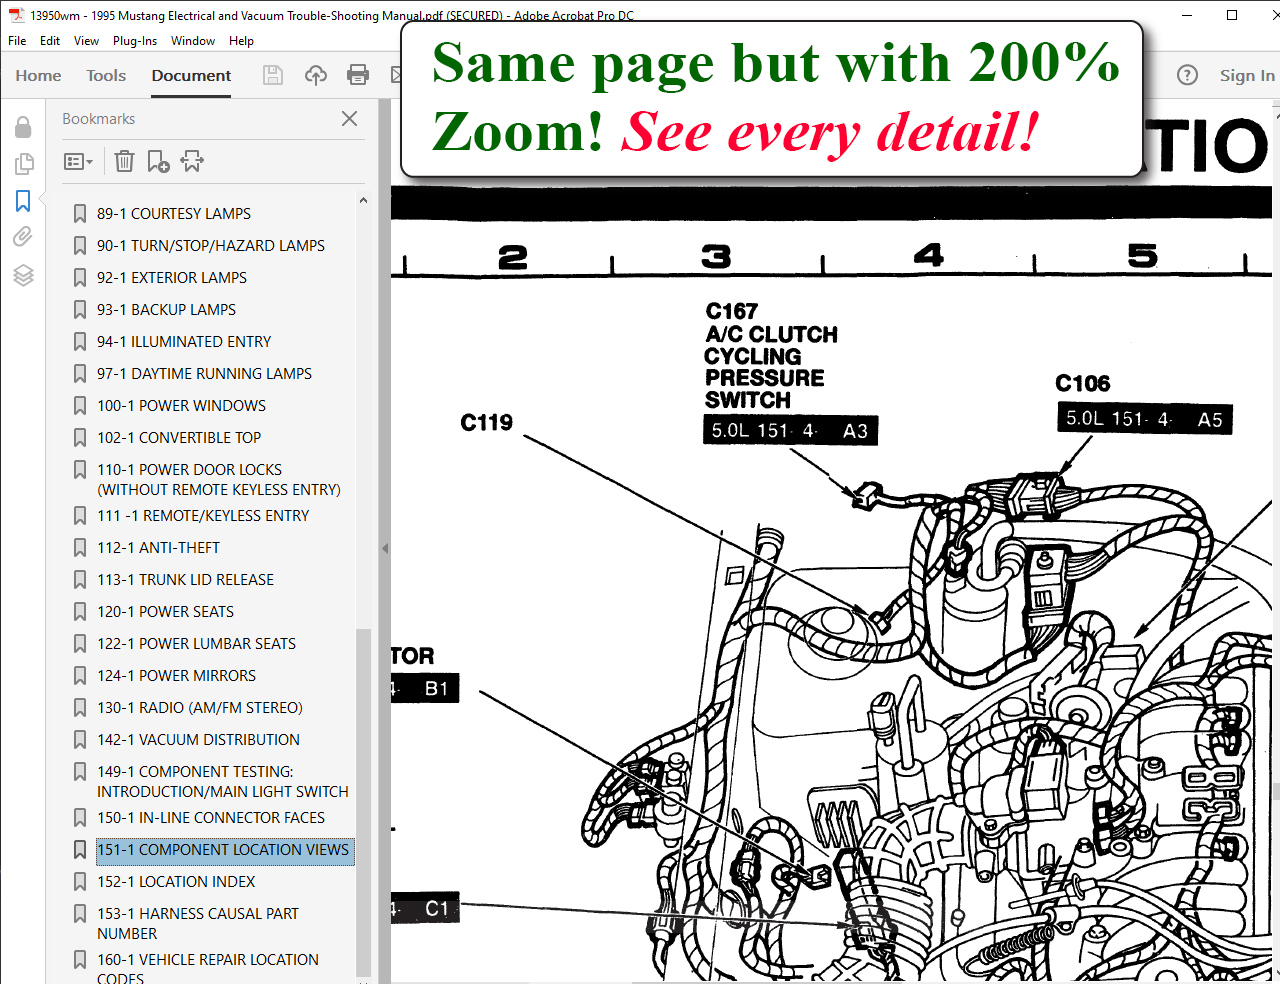Image resolution: width=1280 pixels, height=984 pixels.
Task: Delete selected bookmark with the trash icon
Action: 124,161
